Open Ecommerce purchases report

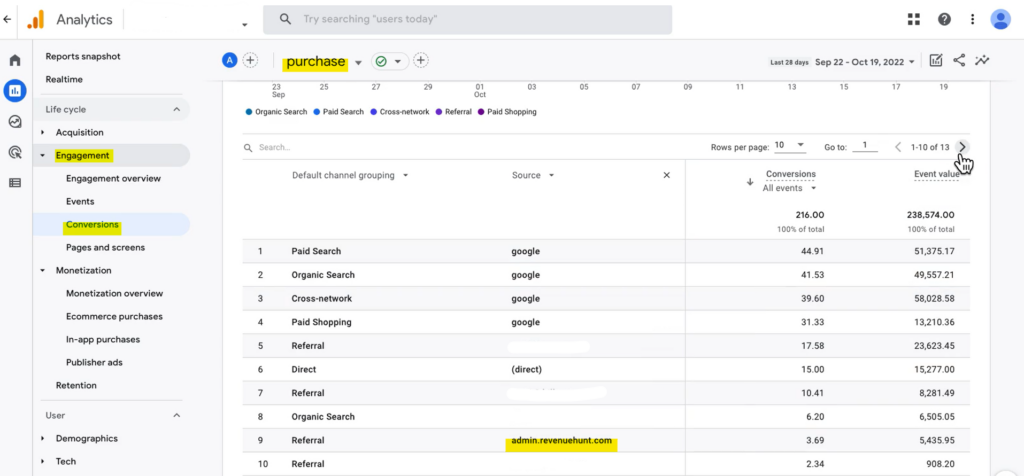114,317
